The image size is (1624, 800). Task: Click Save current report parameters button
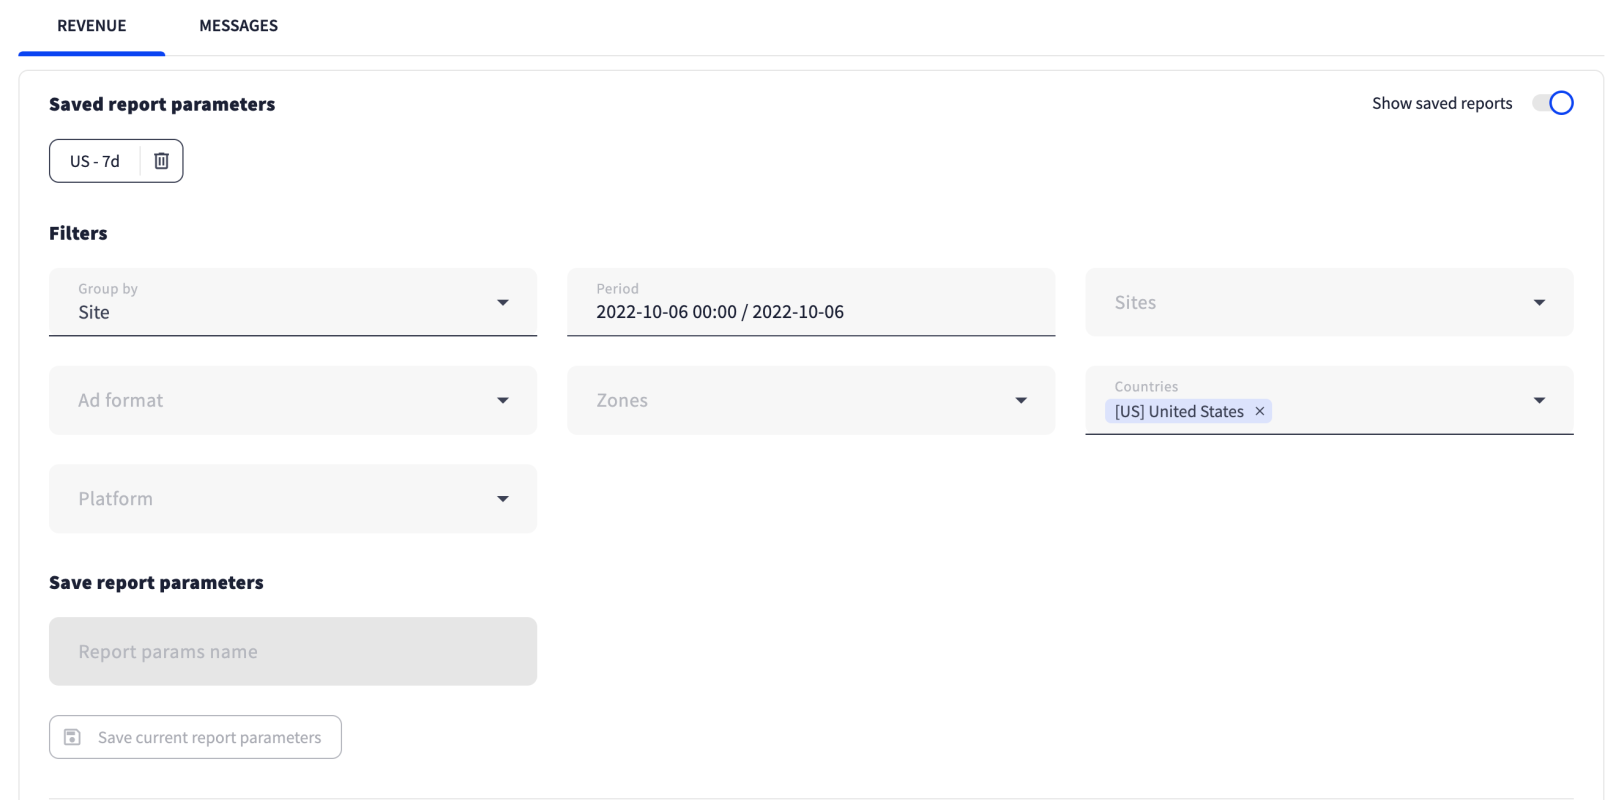tap(195, 737)
